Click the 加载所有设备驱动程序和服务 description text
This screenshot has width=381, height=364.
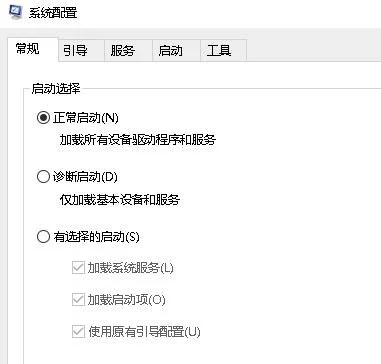pyautogui.click(x=138, y=140)
